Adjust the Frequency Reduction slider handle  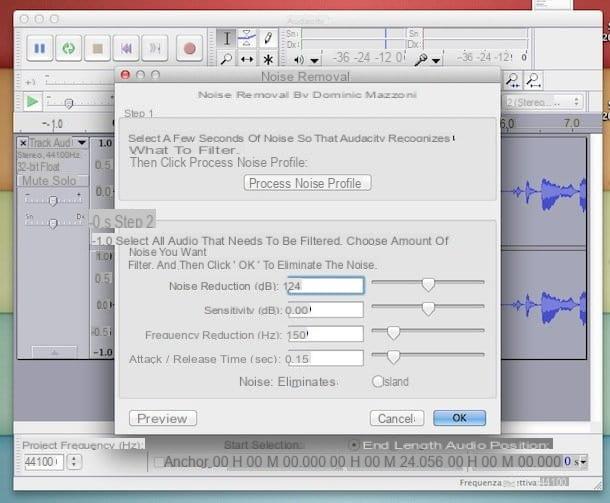[393, 333]
